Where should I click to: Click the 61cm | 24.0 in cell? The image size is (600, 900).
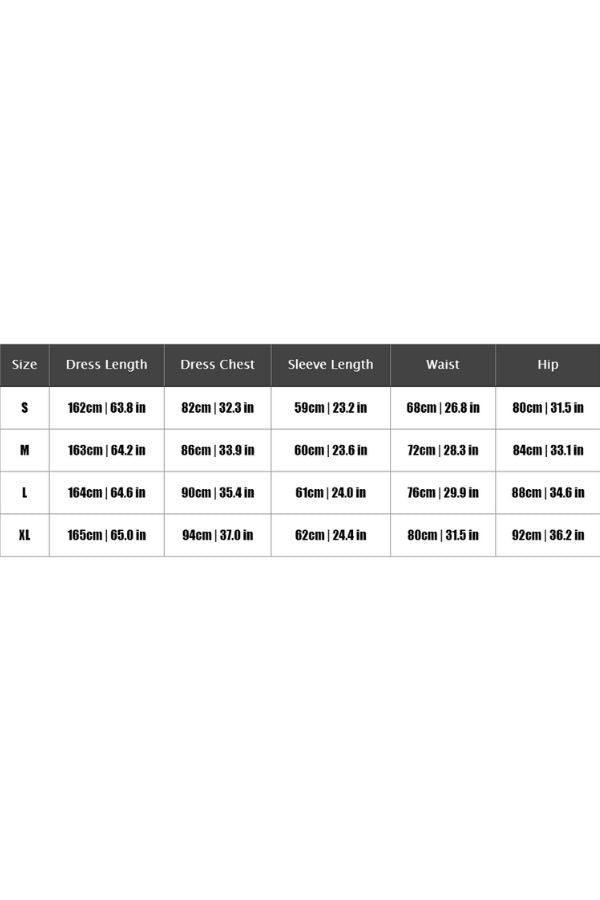click(x=330, y=493)
